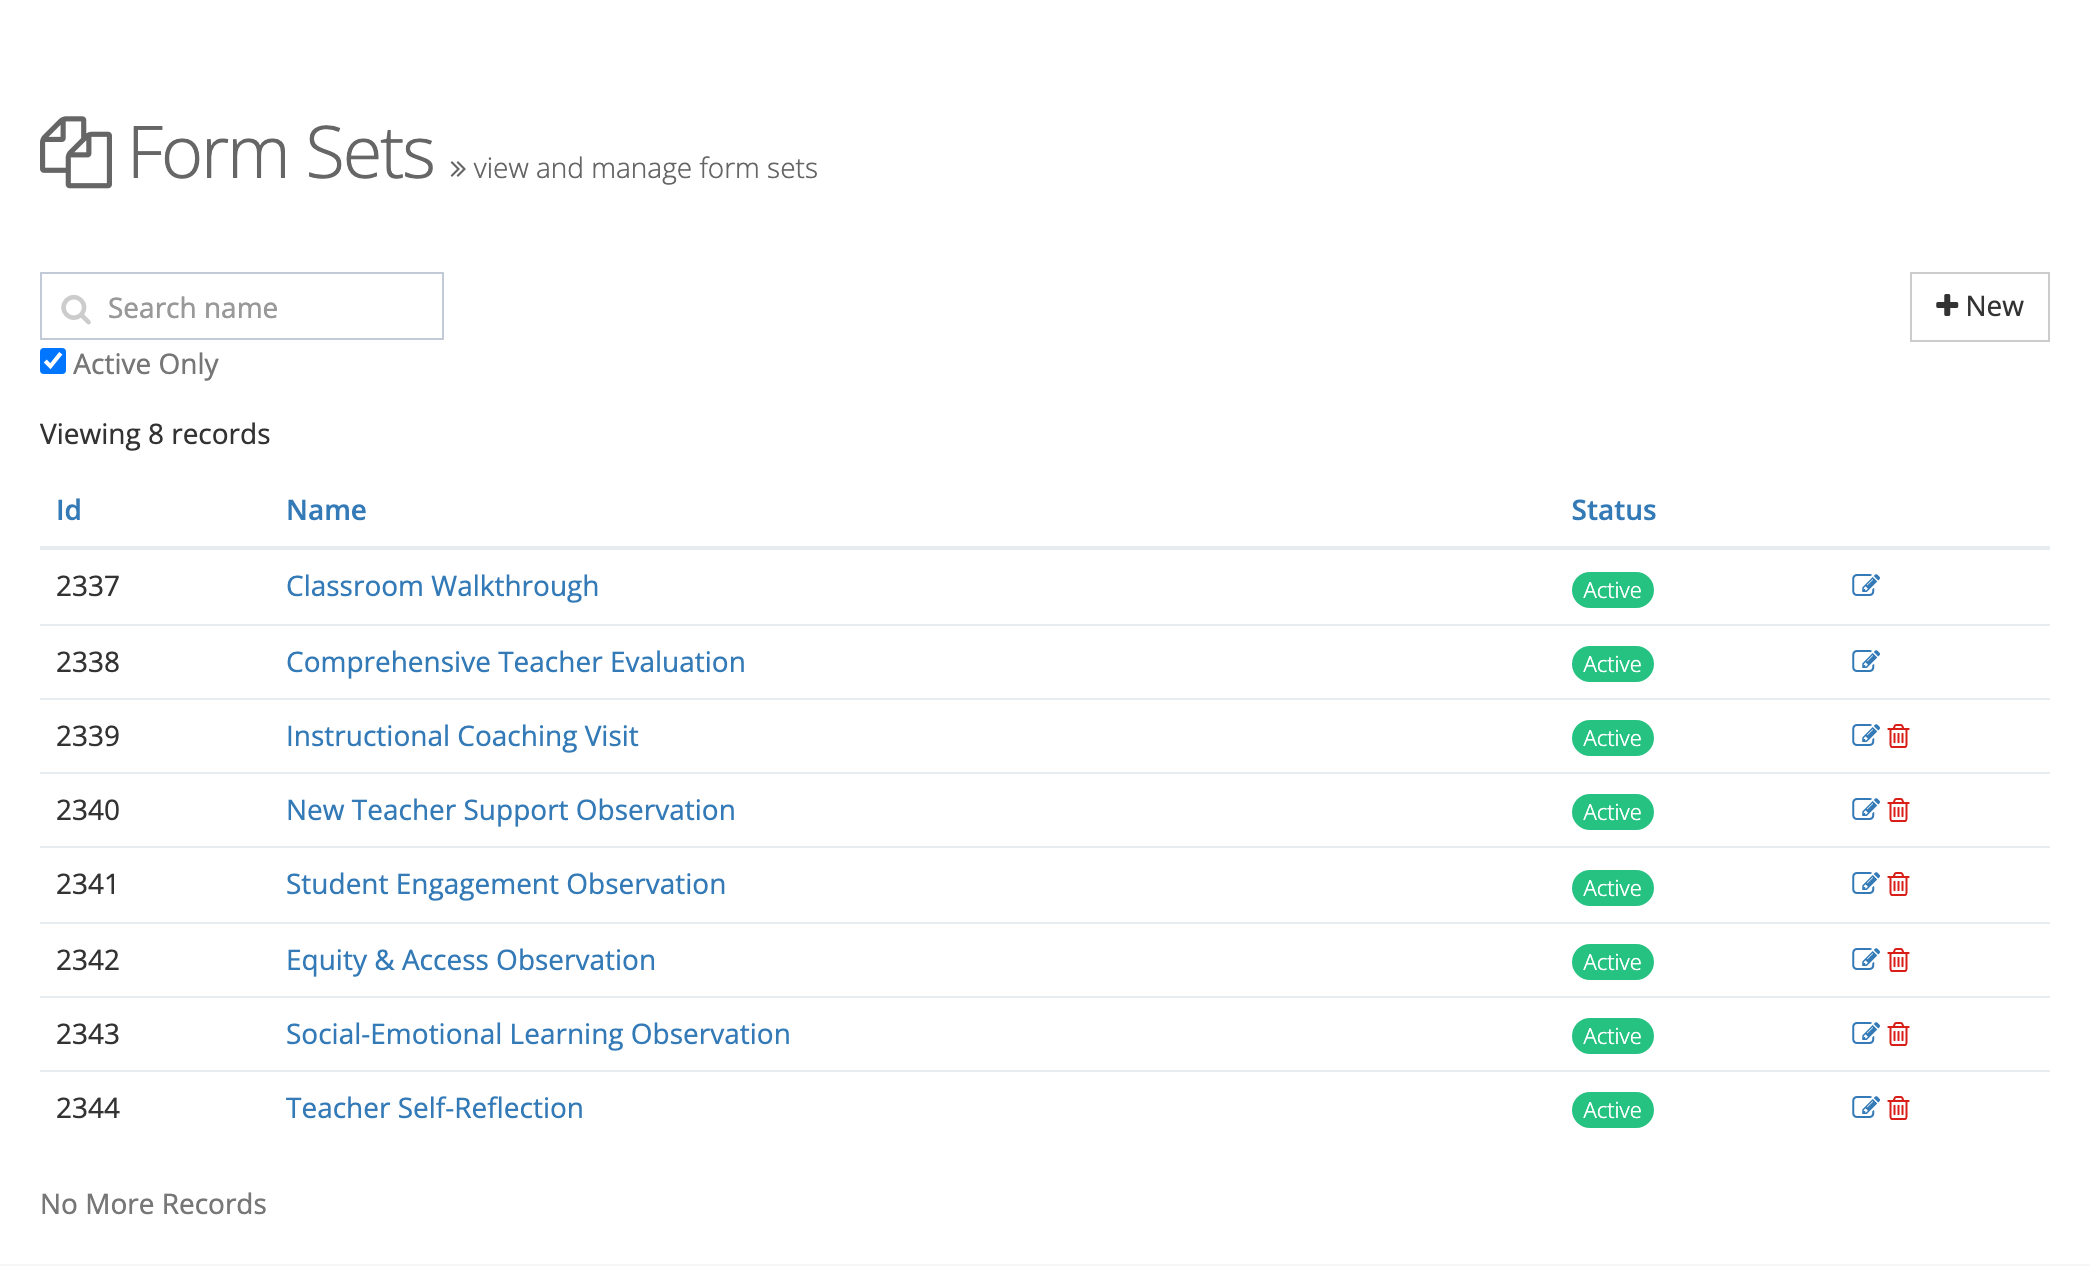2090x1266 pixels.
Task: Edit the Classroom Walkthrough form set
Action: click(1865, 585)
